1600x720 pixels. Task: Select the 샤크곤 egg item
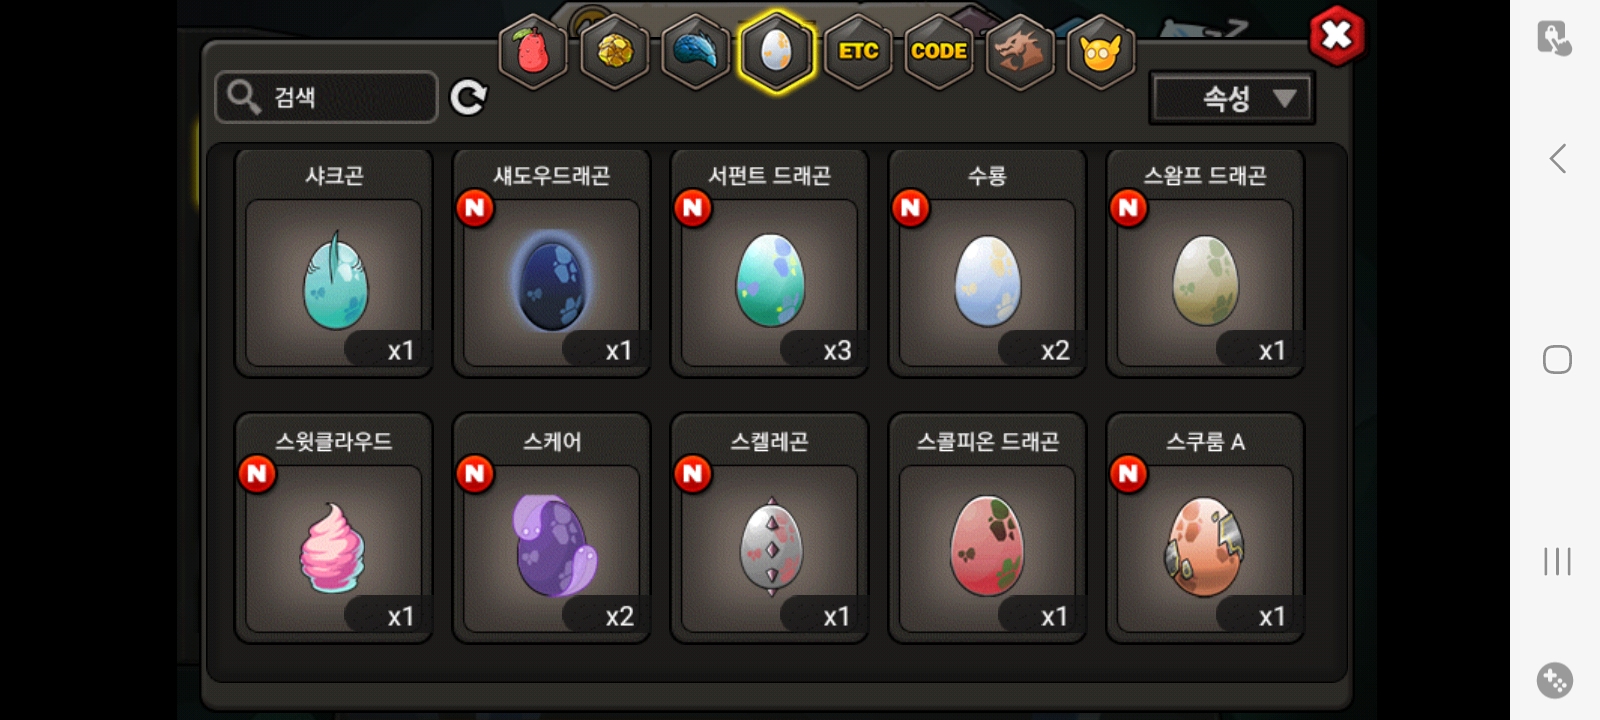click(x=334, y=263)
